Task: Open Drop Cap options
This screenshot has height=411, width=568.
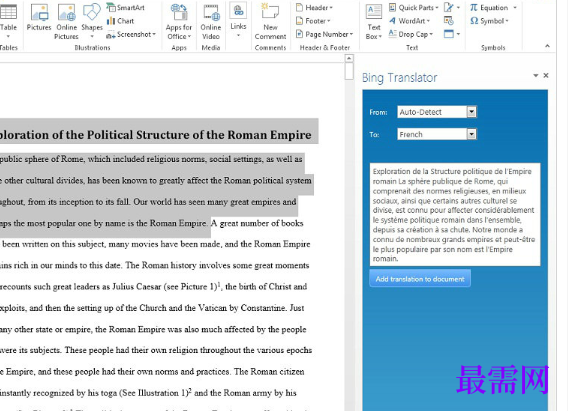Action: 411,34
